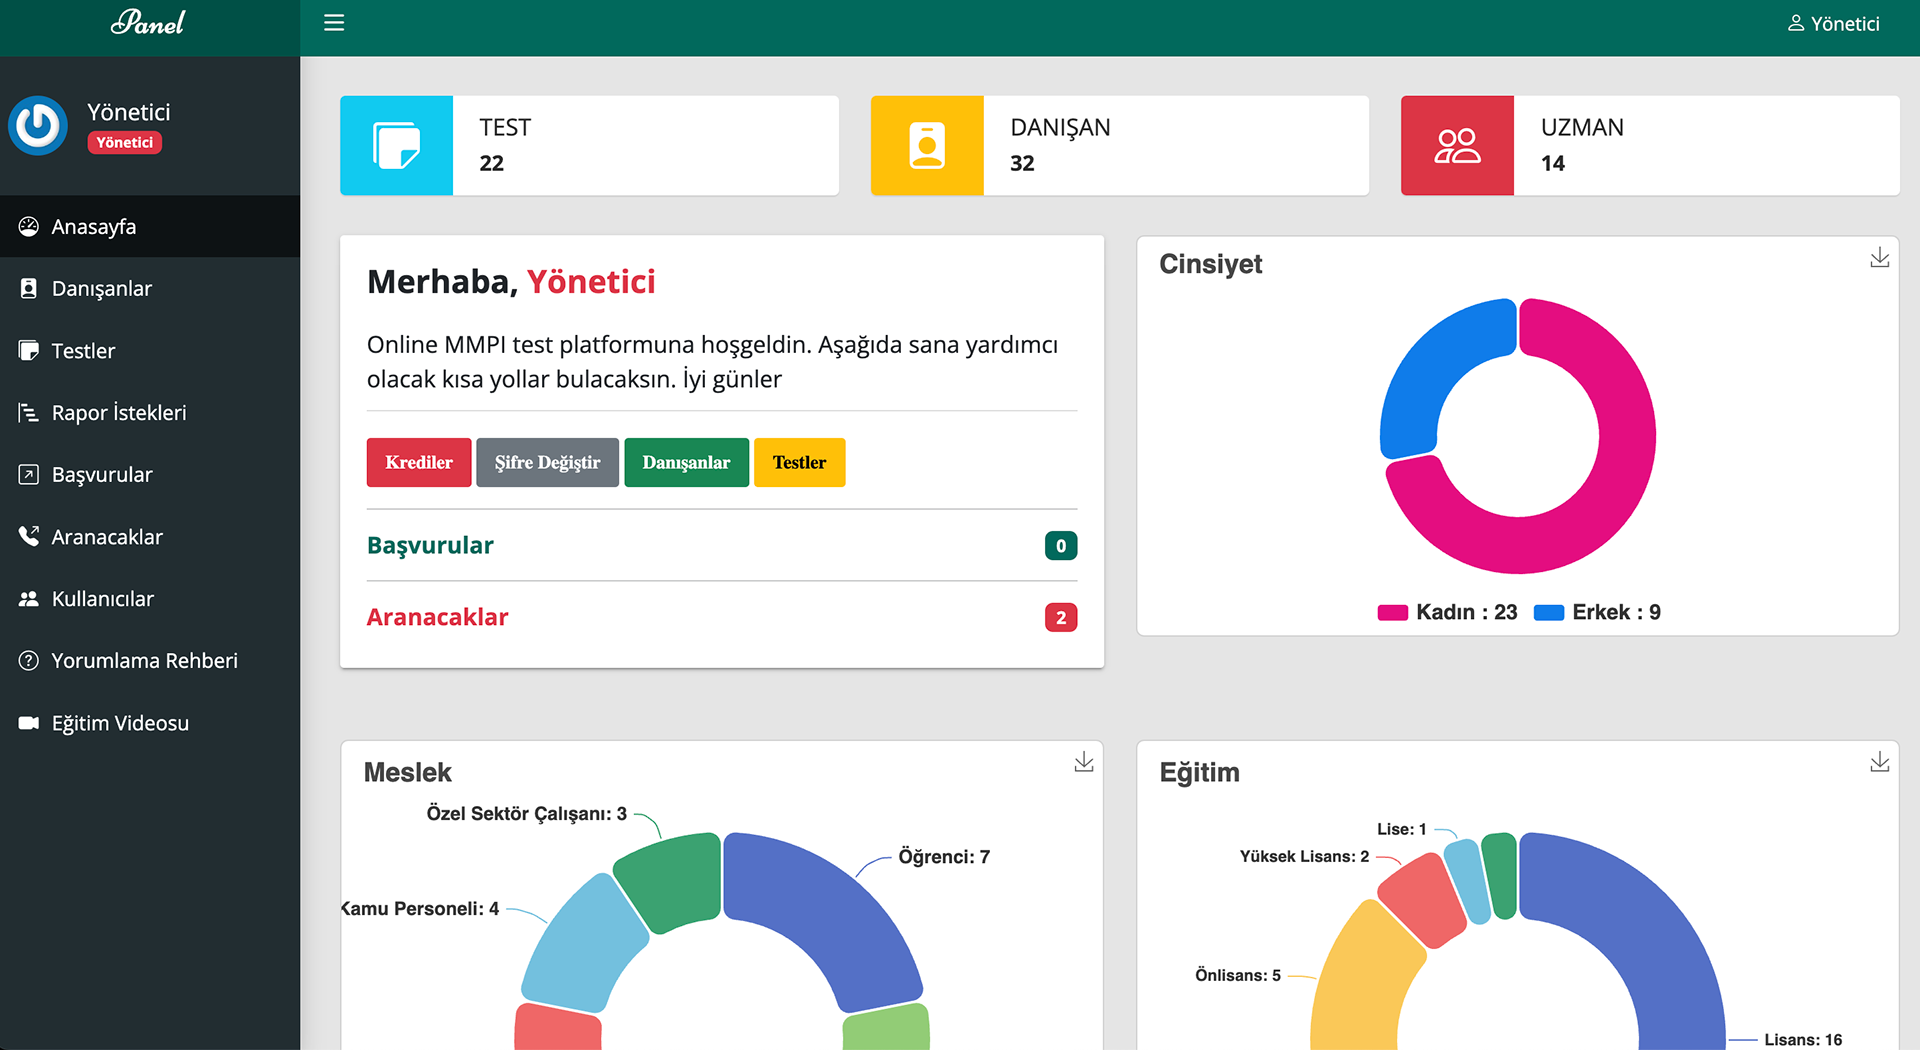The height and width of the screenshot is (1050, 1920).
Task: Click the Aranacaklar phone icon
Action: 29,536
